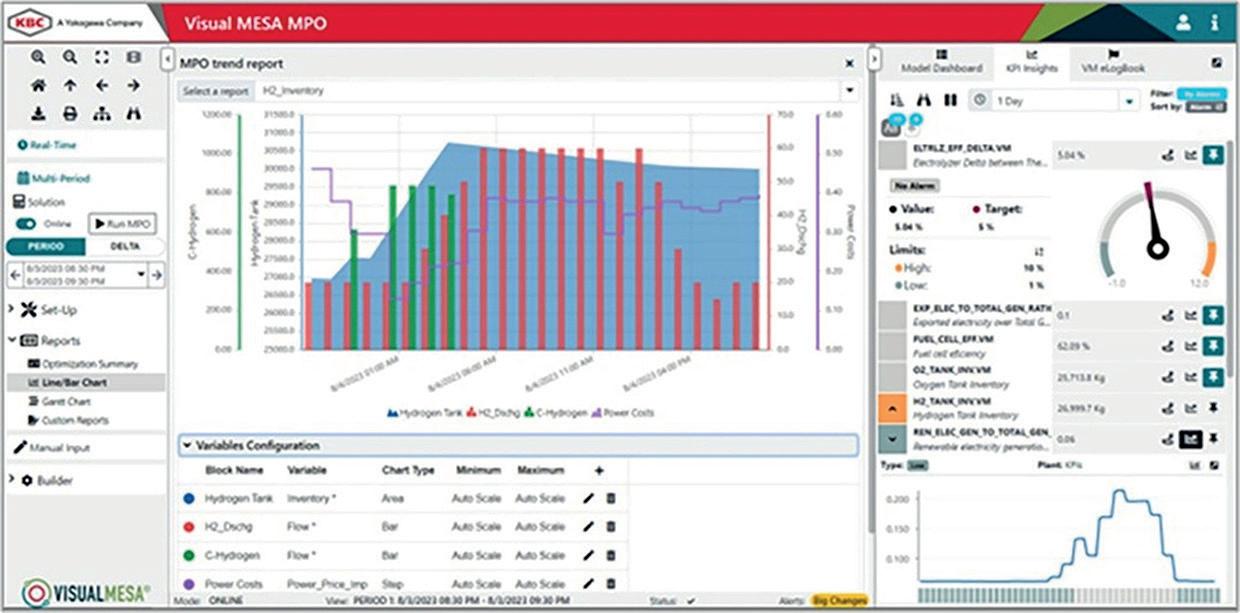
Task: Click the print icon
Action: (x=70, y=114)
